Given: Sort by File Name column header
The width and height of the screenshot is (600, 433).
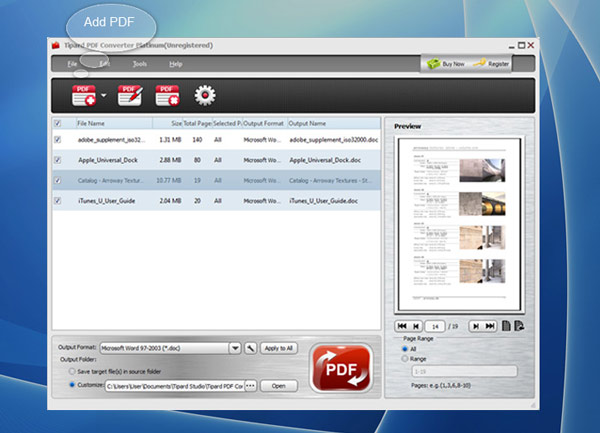Looking at the screenshot, I should (x=114, y=123).
